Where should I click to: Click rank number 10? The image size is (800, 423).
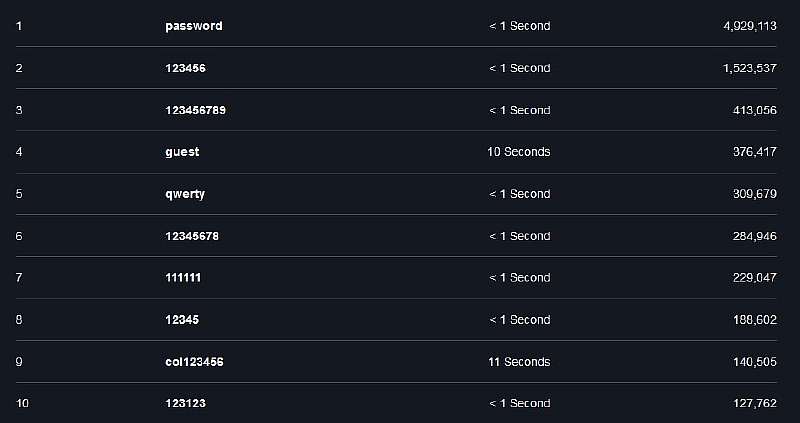coord(22,403)
